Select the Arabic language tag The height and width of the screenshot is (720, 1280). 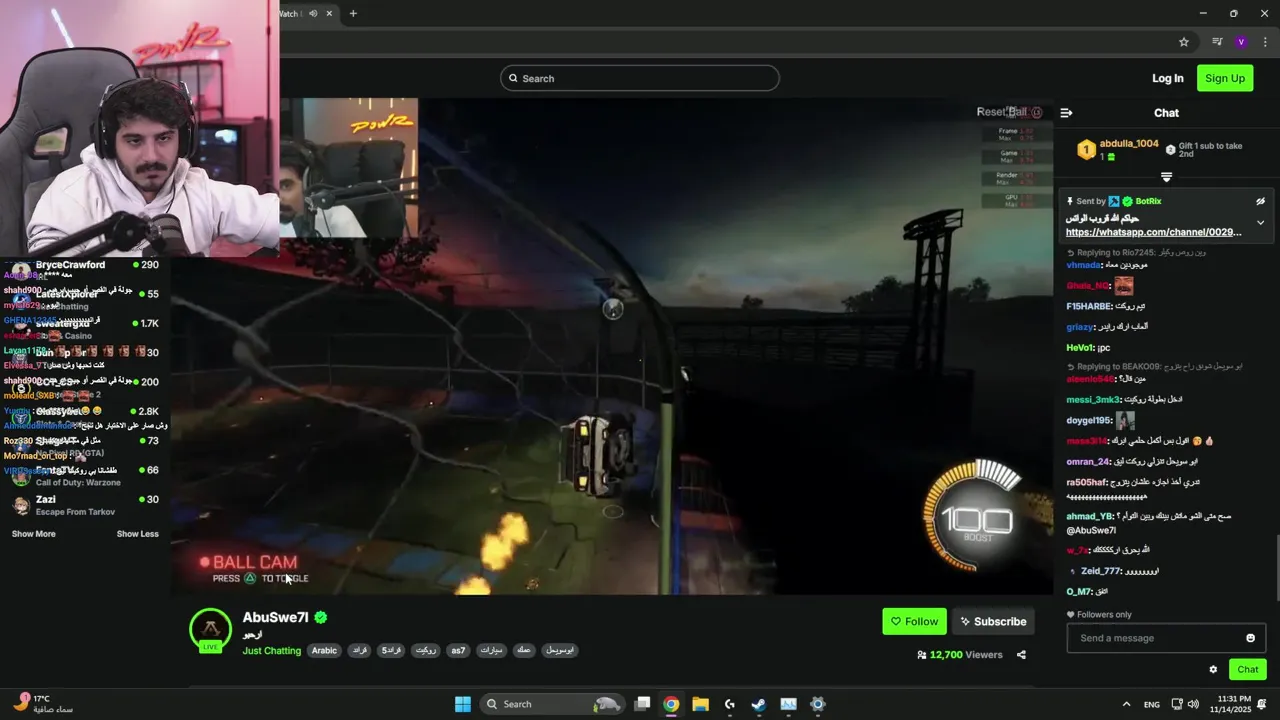(324, 650)
